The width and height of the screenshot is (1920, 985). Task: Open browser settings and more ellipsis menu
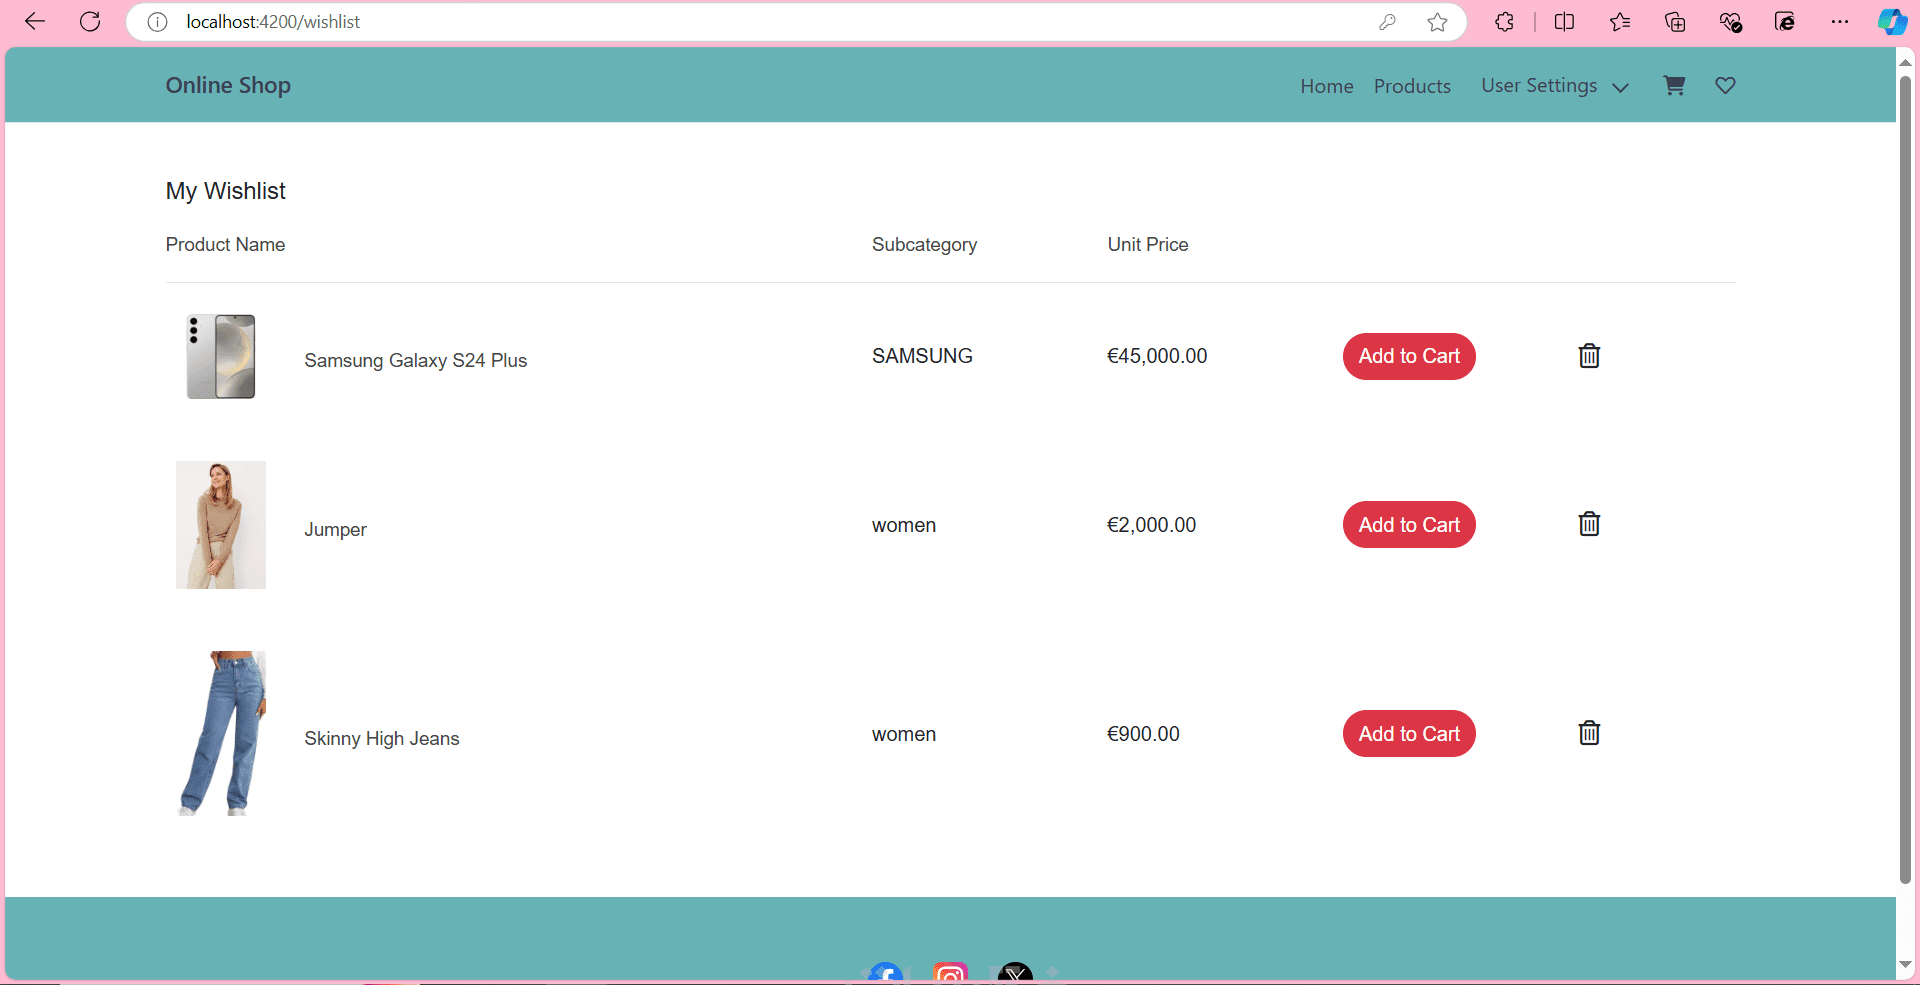pos(1840,22)
